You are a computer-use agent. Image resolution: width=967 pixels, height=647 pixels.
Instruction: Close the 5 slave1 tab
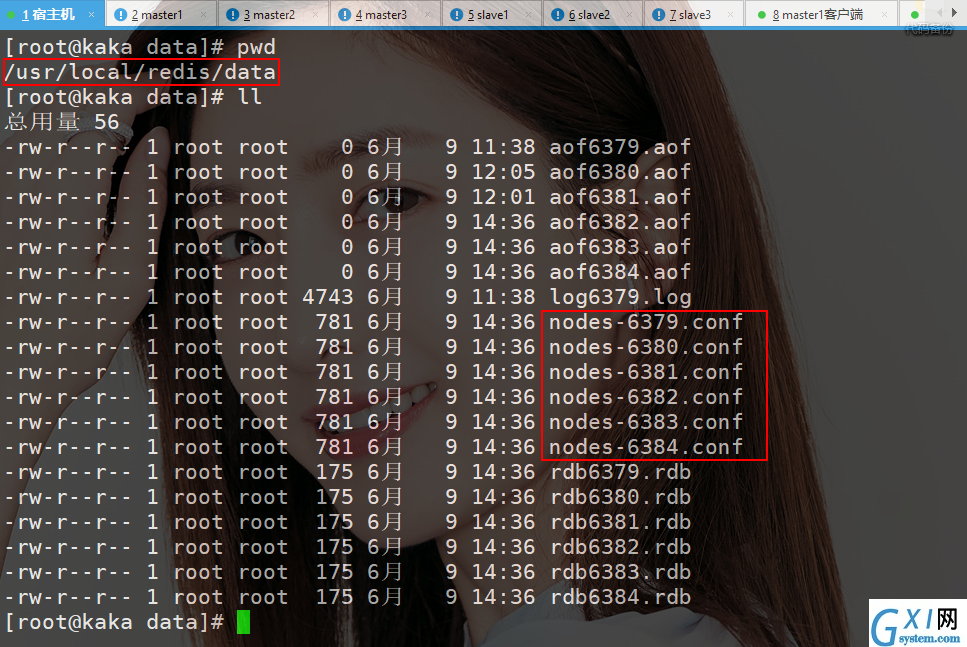529,14
